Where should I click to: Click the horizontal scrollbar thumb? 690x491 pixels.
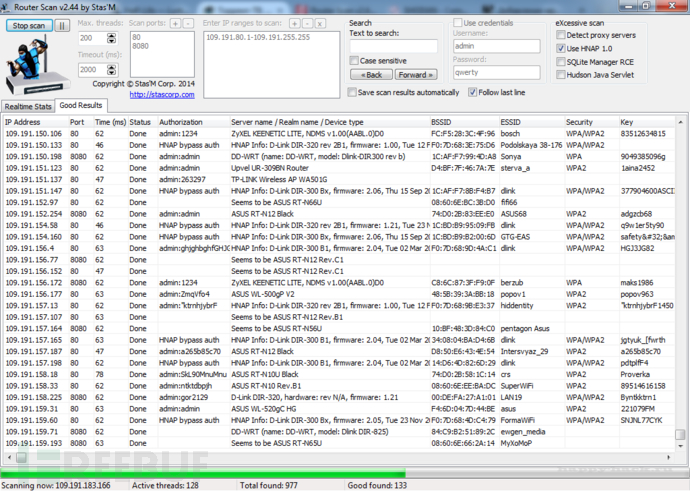click(21, 458)
